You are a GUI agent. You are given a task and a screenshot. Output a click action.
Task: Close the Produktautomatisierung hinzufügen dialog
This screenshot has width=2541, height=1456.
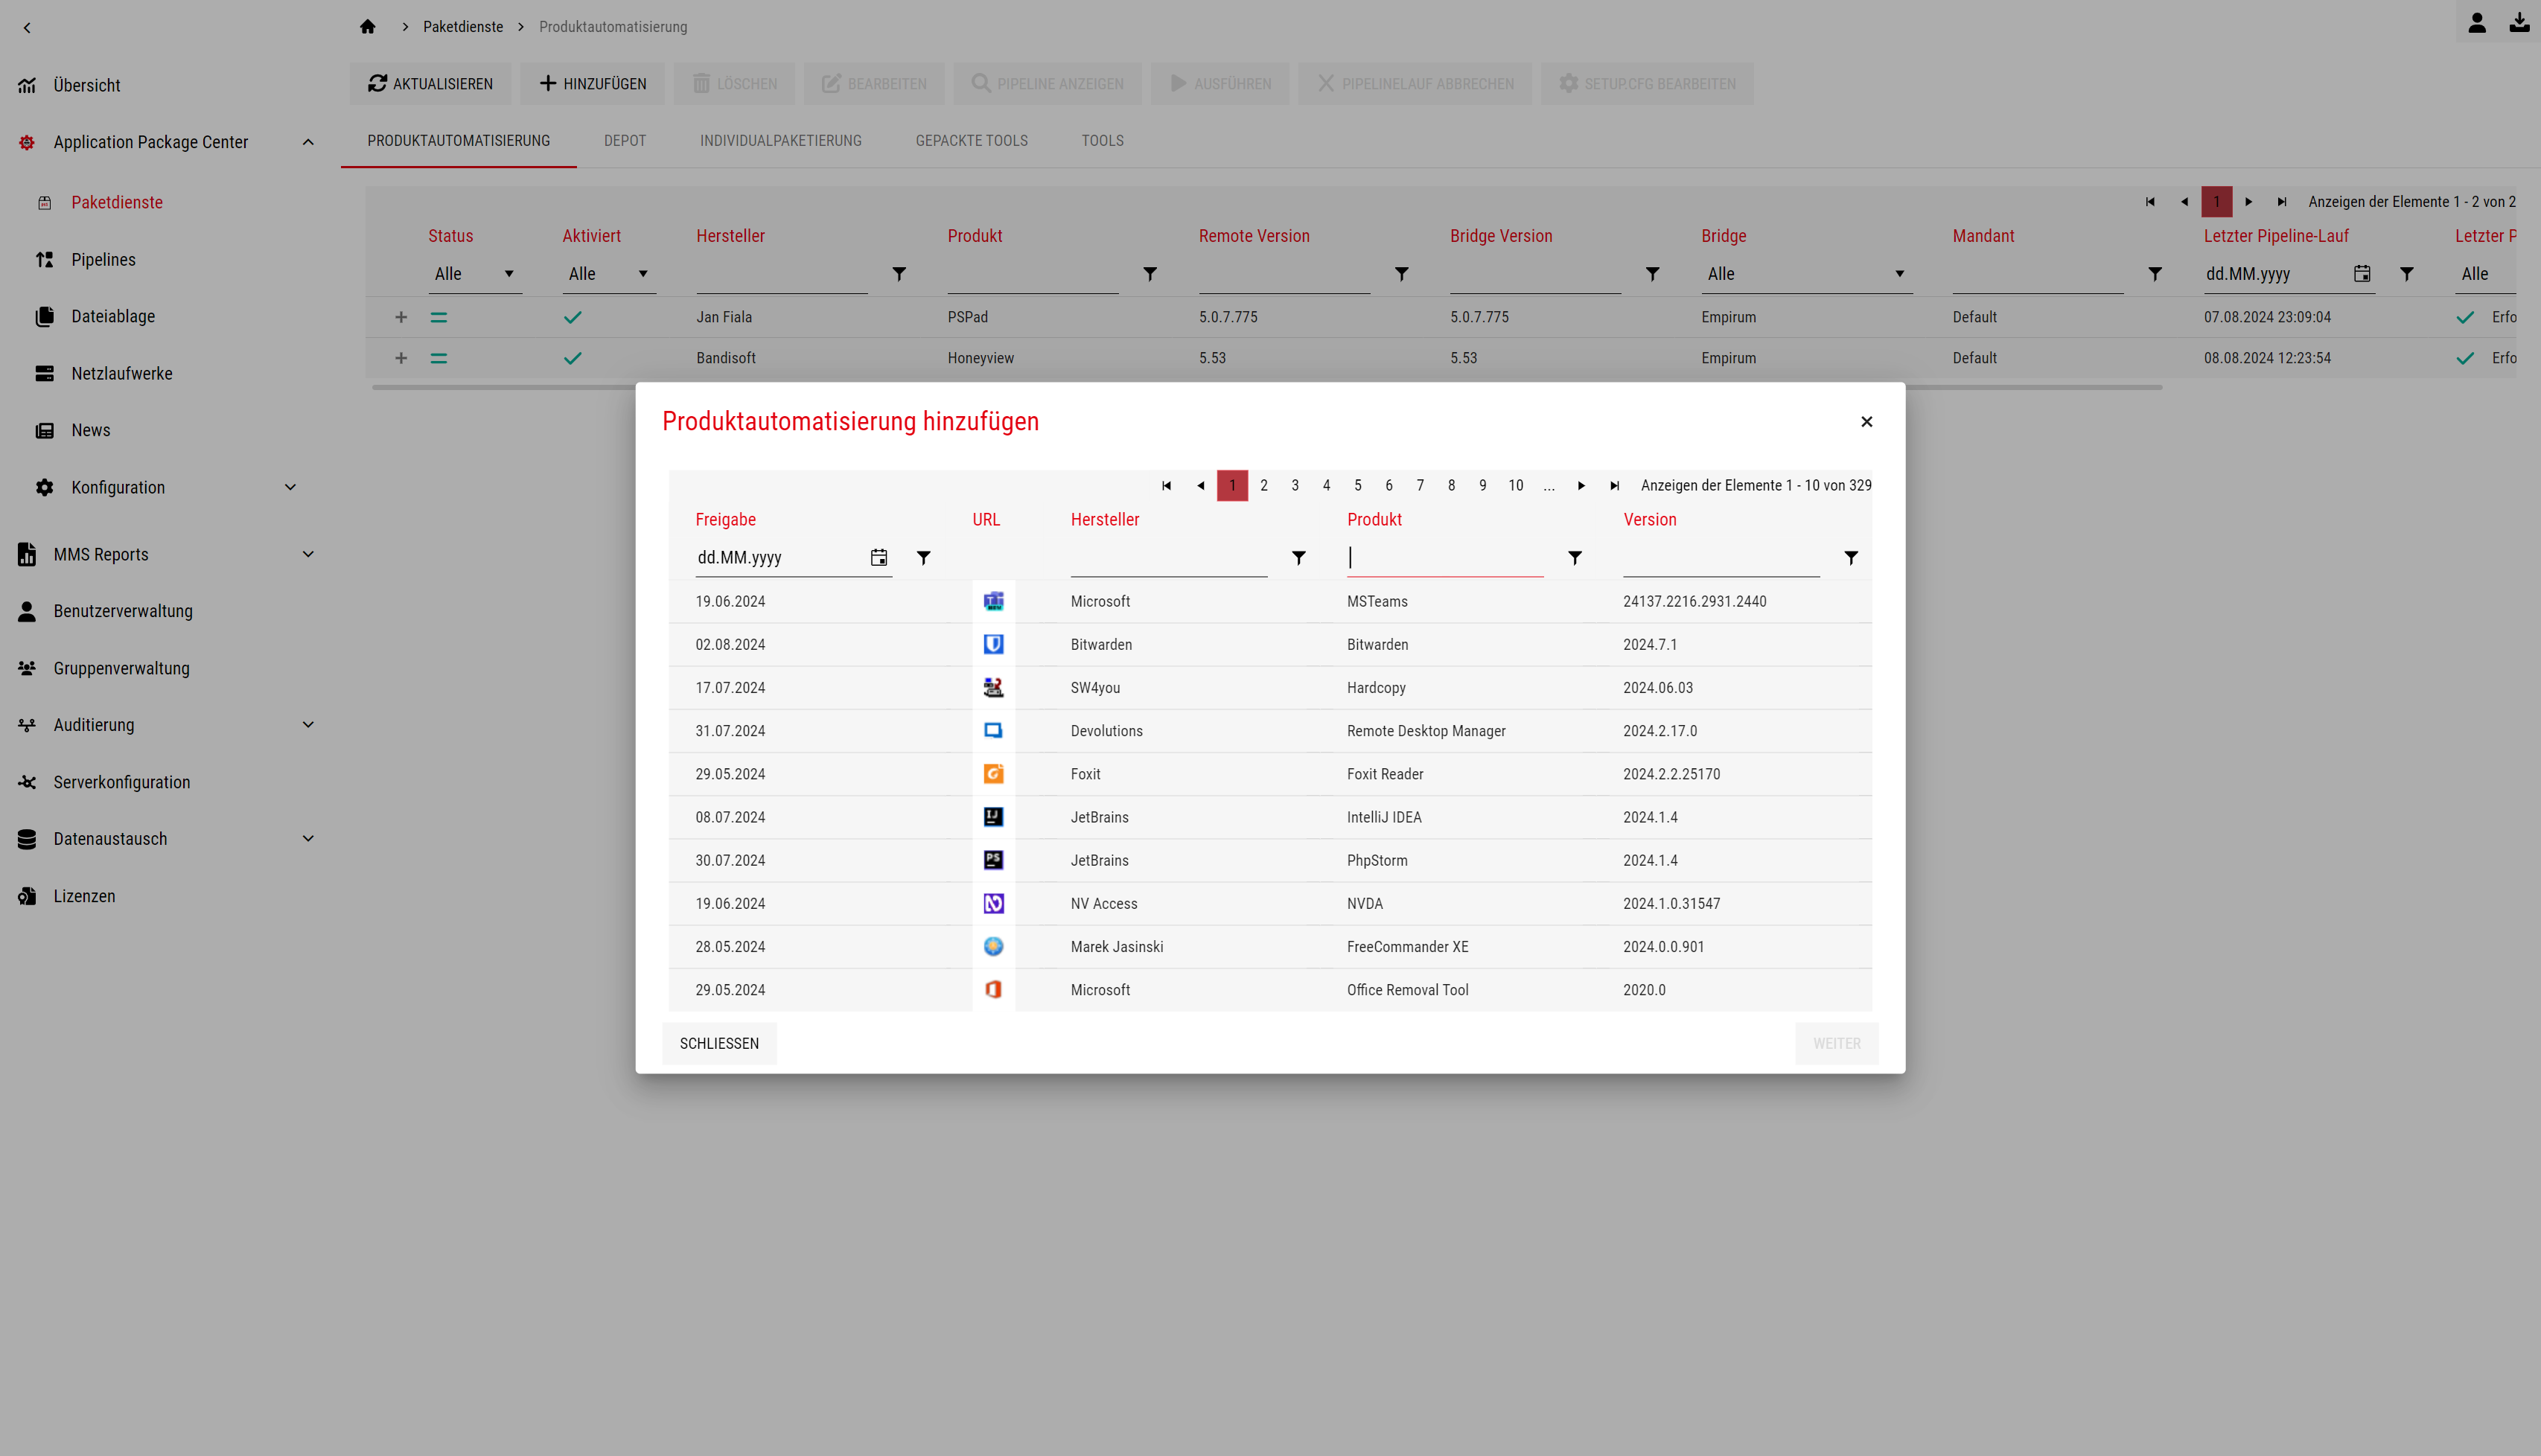click(1866, 421)
